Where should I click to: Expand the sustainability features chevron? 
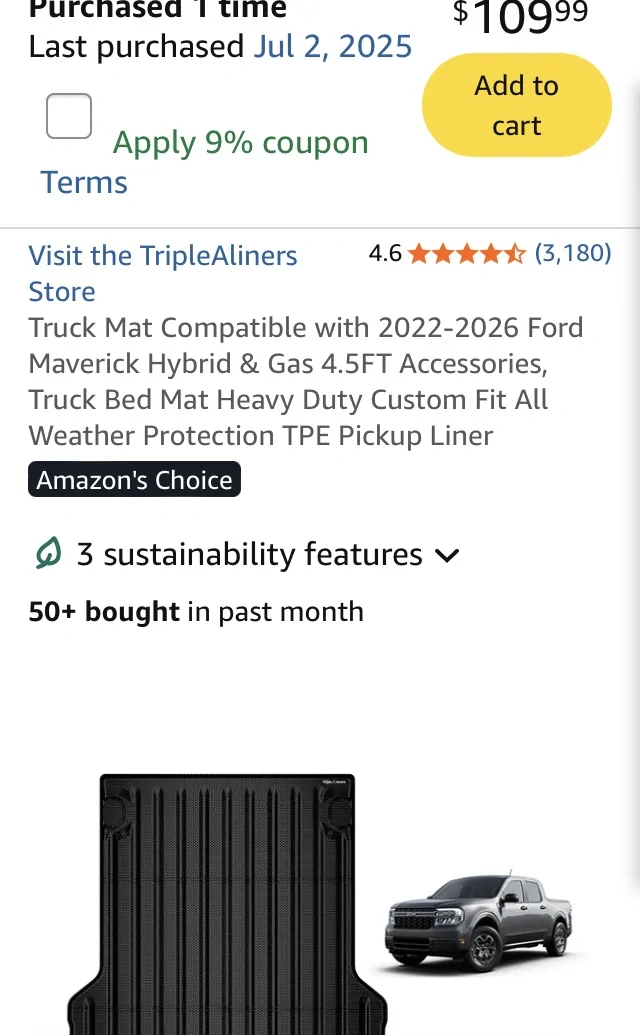(447, 556)
